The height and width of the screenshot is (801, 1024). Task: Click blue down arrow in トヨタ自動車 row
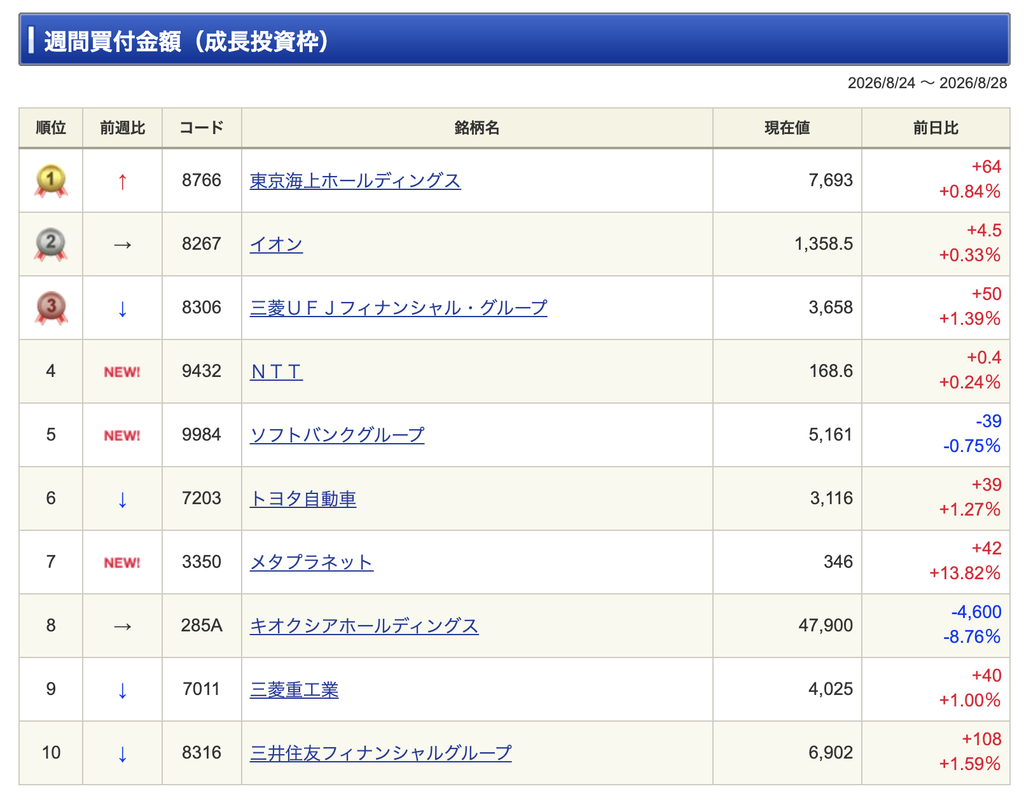[x=122, y=499]
